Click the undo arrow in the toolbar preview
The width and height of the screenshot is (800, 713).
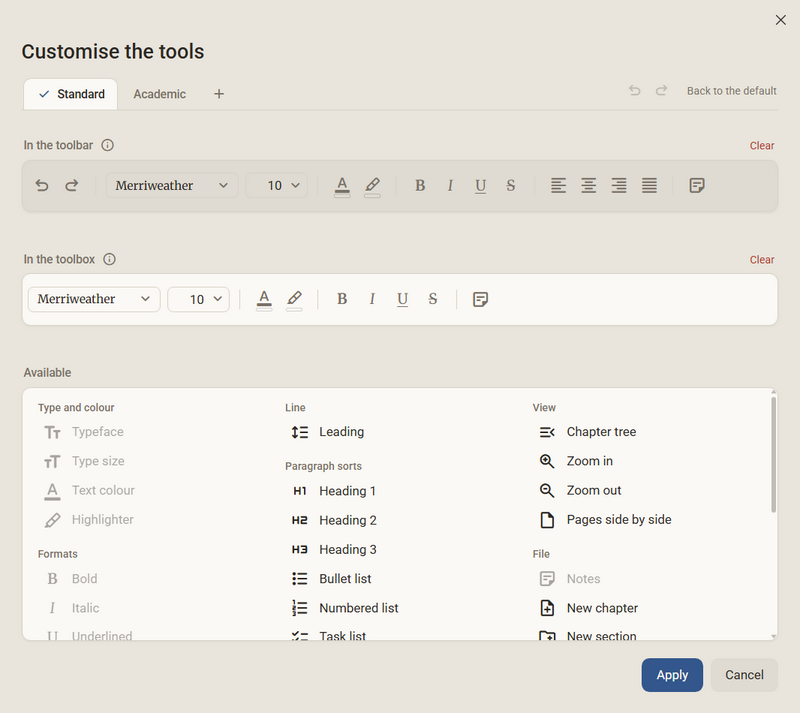(42, 185)
